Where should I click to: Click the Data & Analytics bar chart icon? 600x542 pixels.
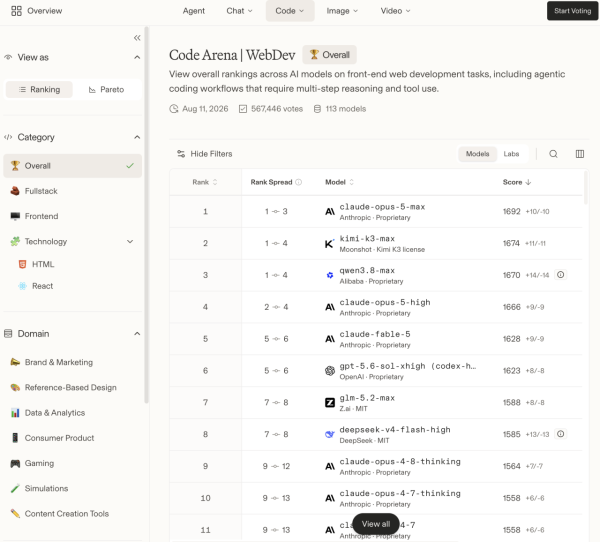coord(15,413)
